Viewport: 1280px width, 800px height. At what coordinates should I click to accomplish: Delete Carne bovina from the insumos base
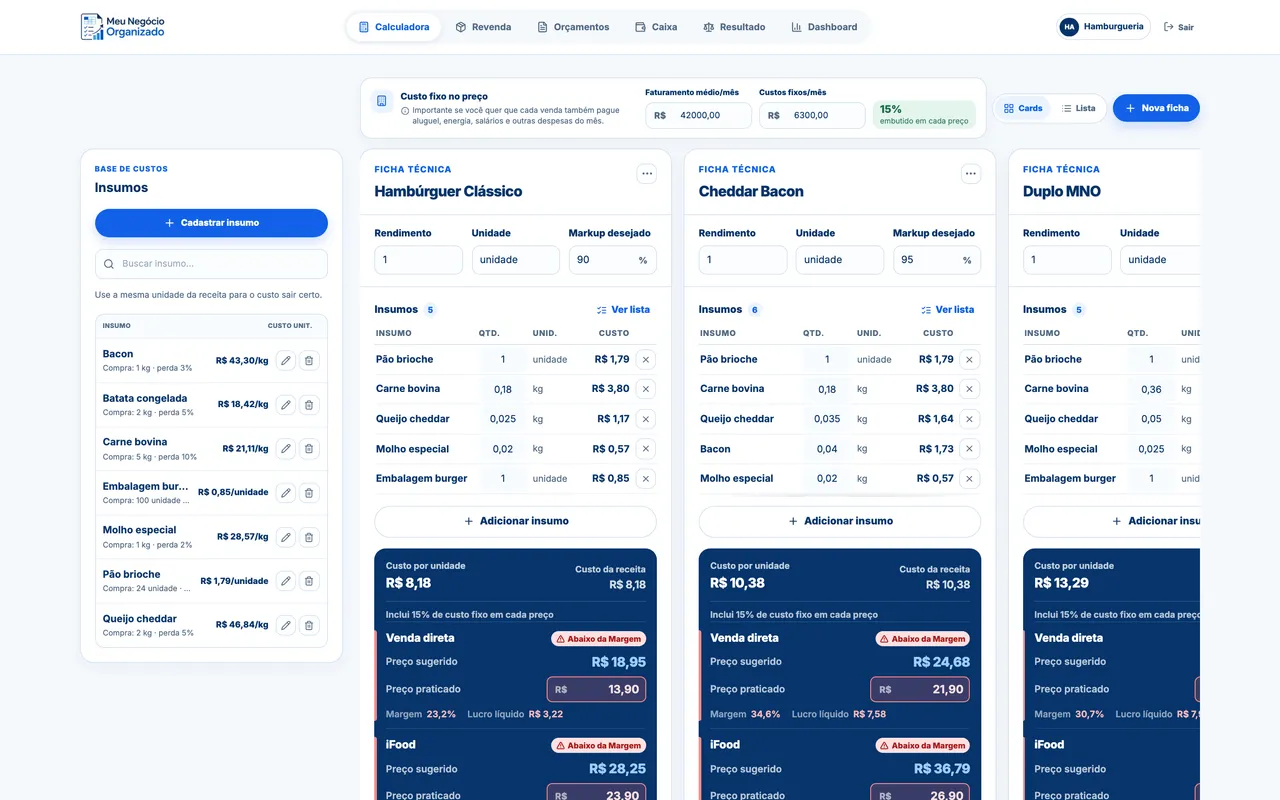[309, 448]
